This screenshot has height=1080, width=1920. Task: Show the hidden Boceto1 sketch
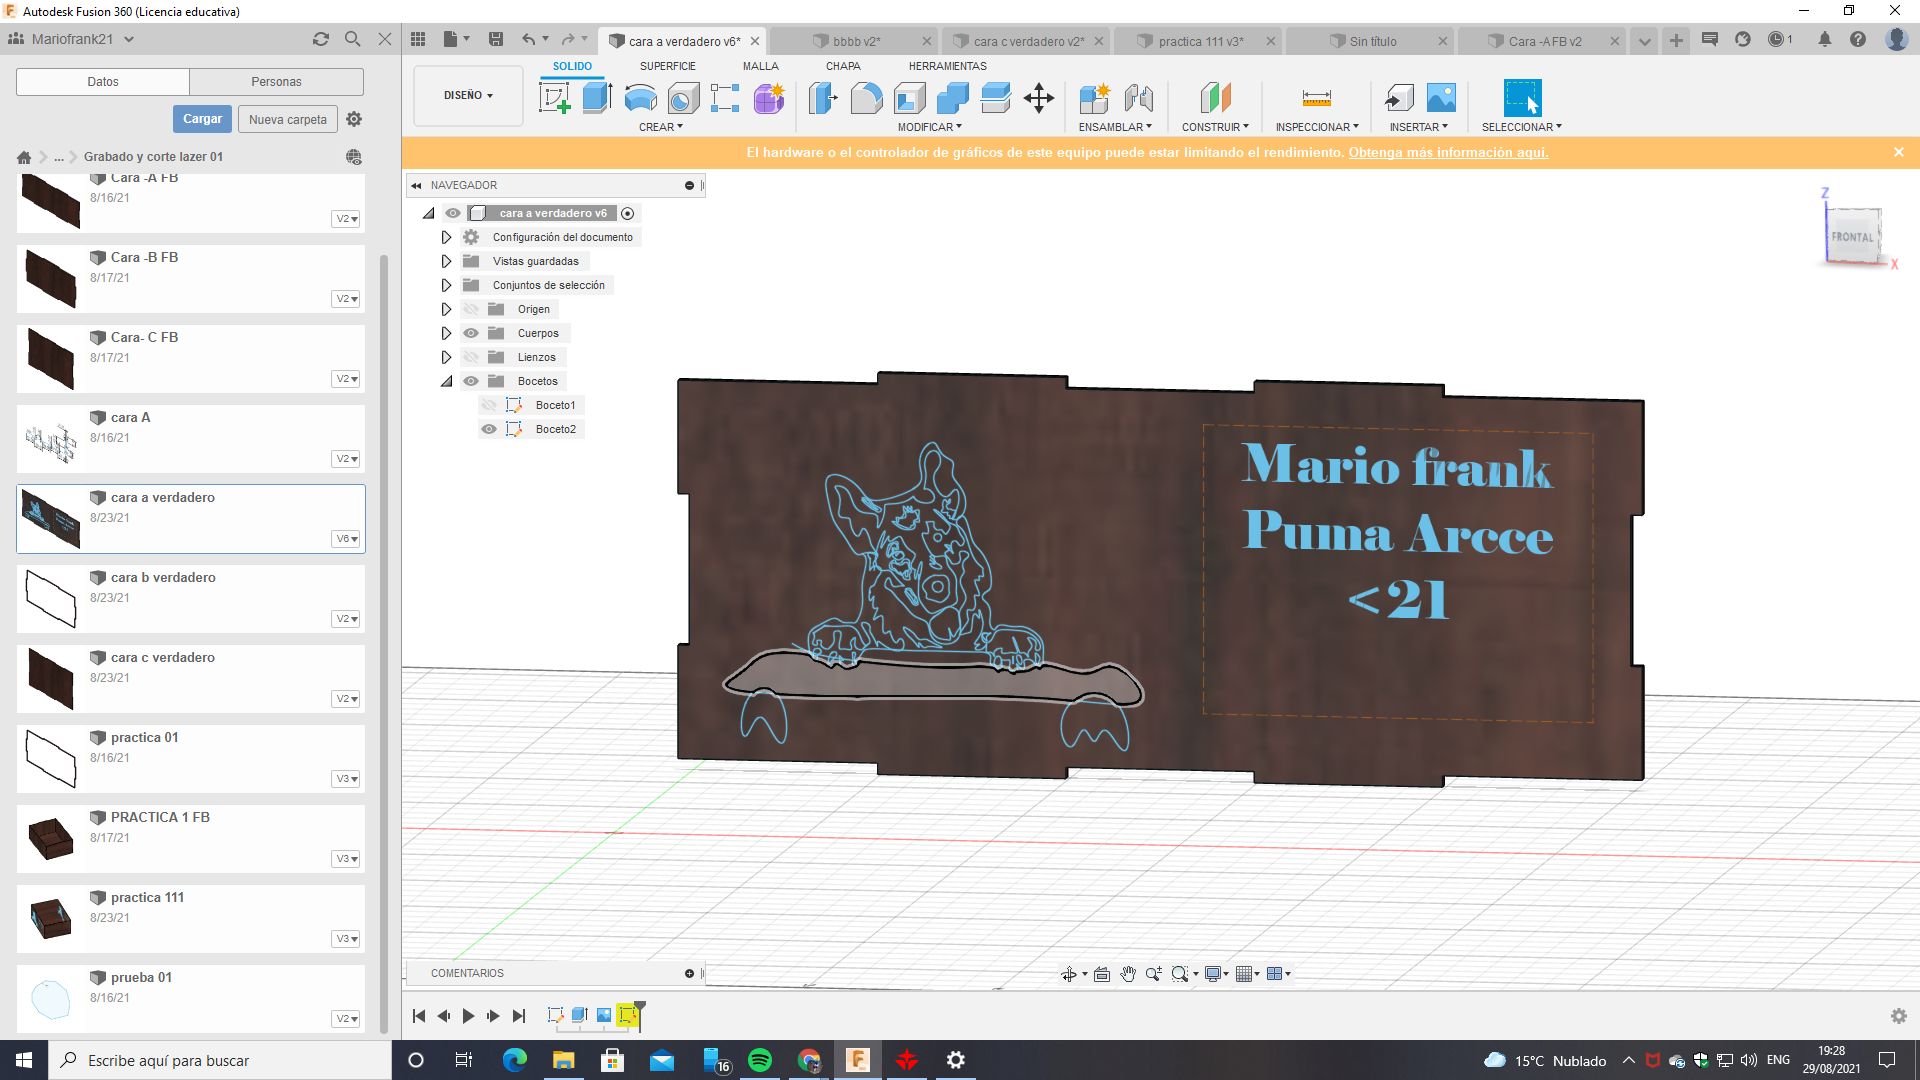pos(489,405)
